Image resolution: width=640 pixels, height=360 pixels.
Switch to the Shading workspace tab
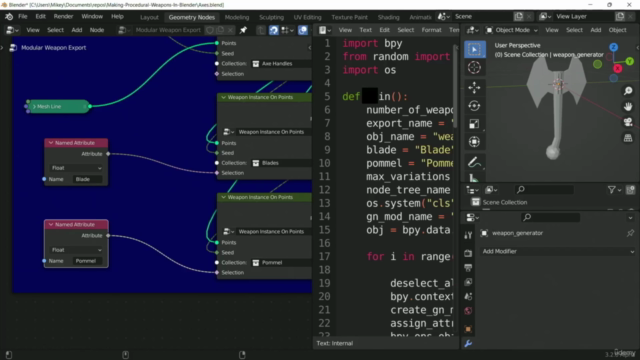click(x=388, y=17)
